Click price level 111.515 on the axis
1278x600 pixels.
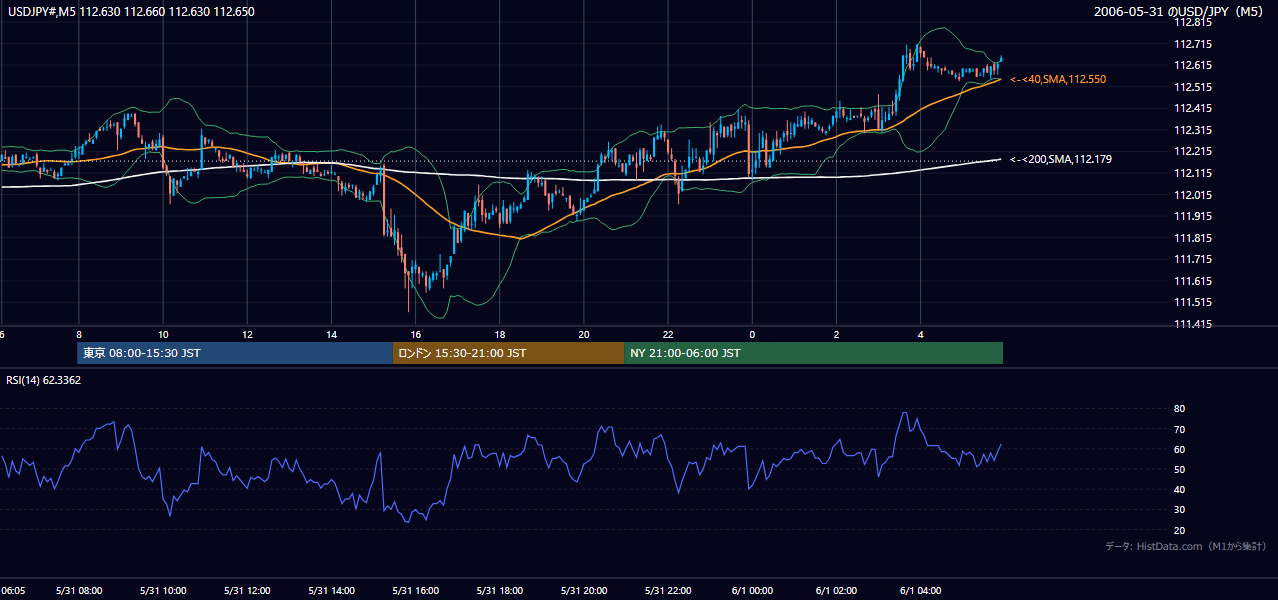[x=1192, y=302]
